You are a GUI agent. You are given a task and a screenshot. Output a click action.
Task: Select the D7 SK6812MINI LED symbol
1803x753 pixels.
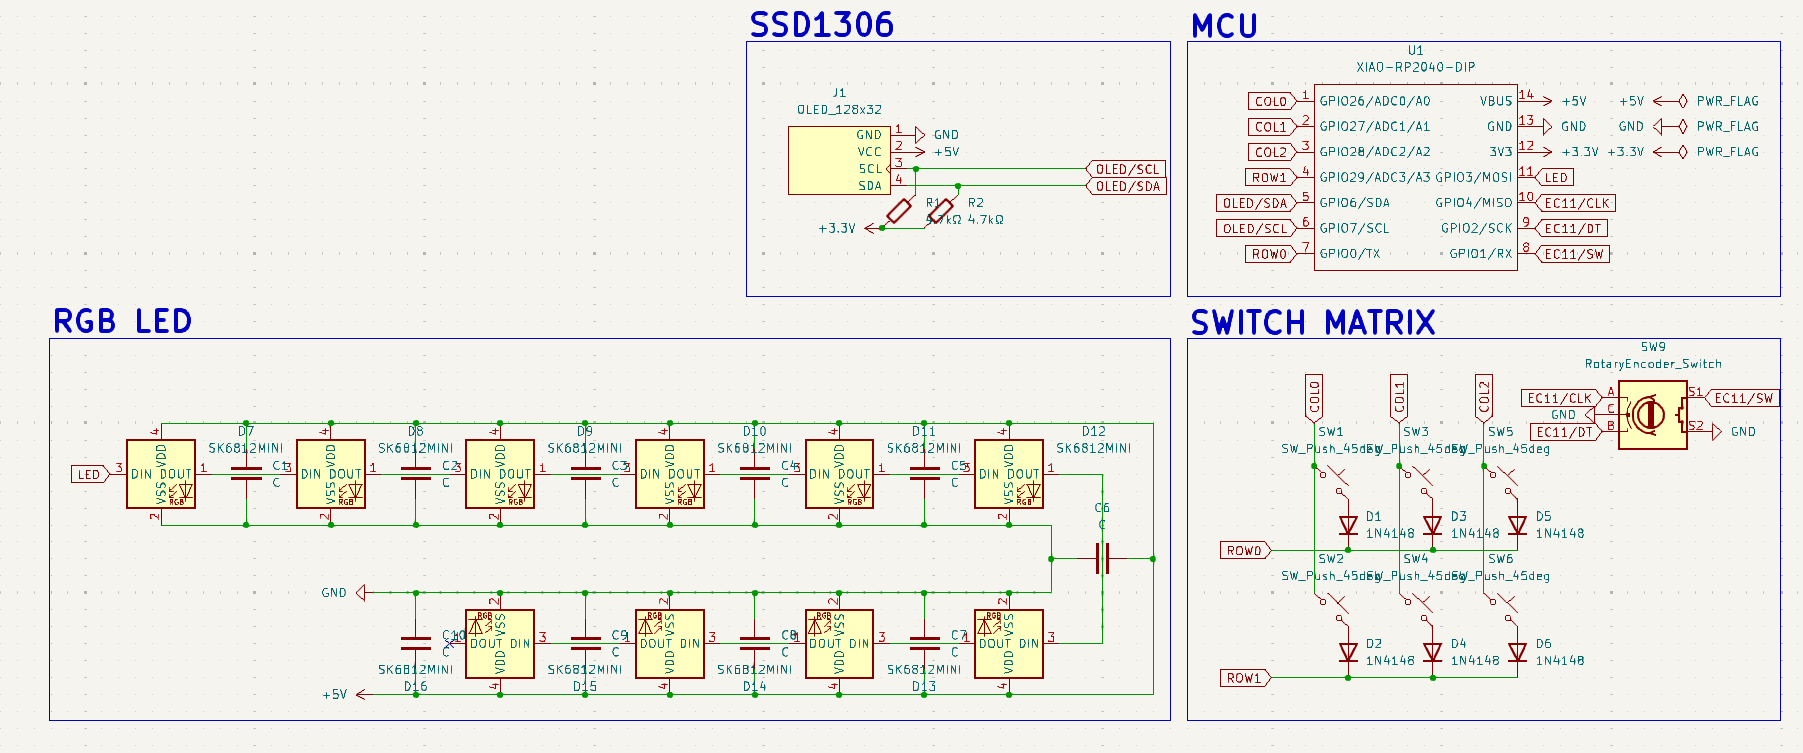160,474
